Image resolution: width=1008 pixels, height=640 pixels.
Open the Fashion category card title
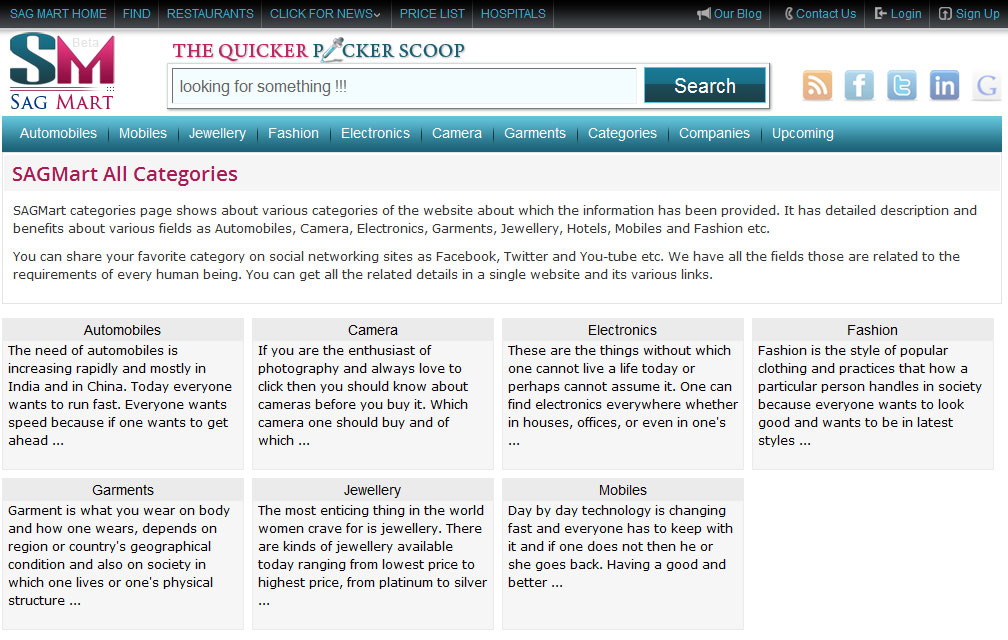coord(872,330)
